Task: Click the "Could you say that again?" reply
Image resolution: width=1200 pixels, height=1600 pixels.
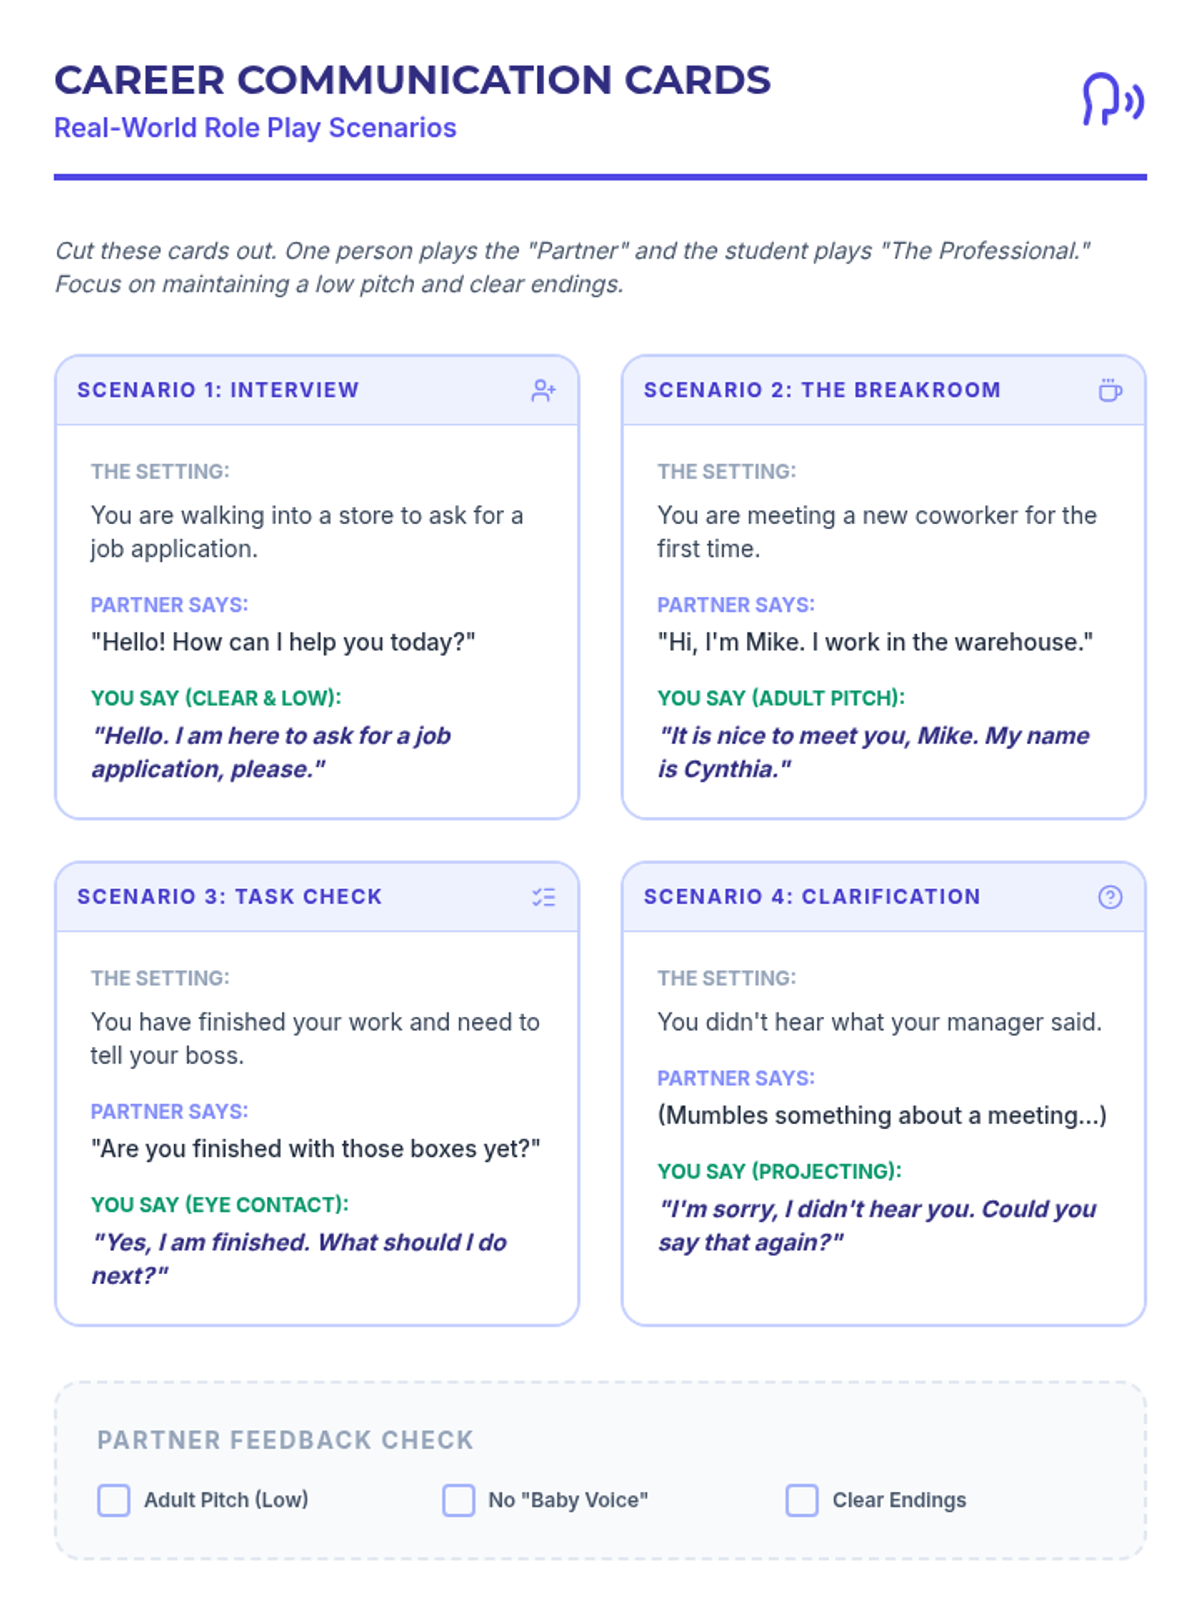Action: point(877,1225)
